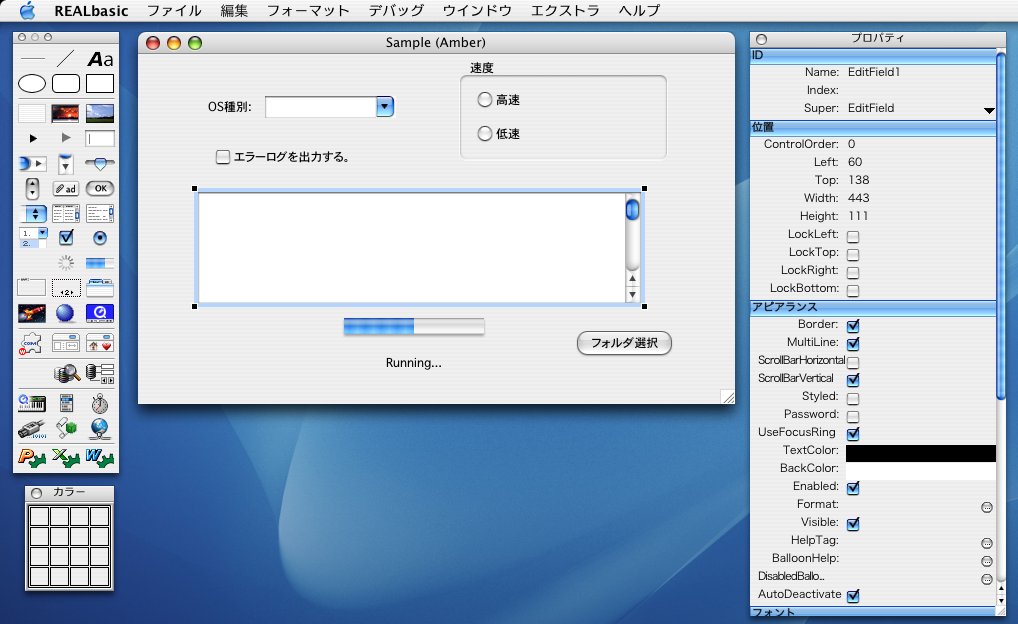The width and height of the screenshot is (1018, 624).
Task: Select the radio button control tool
Action: coord(99,238)
